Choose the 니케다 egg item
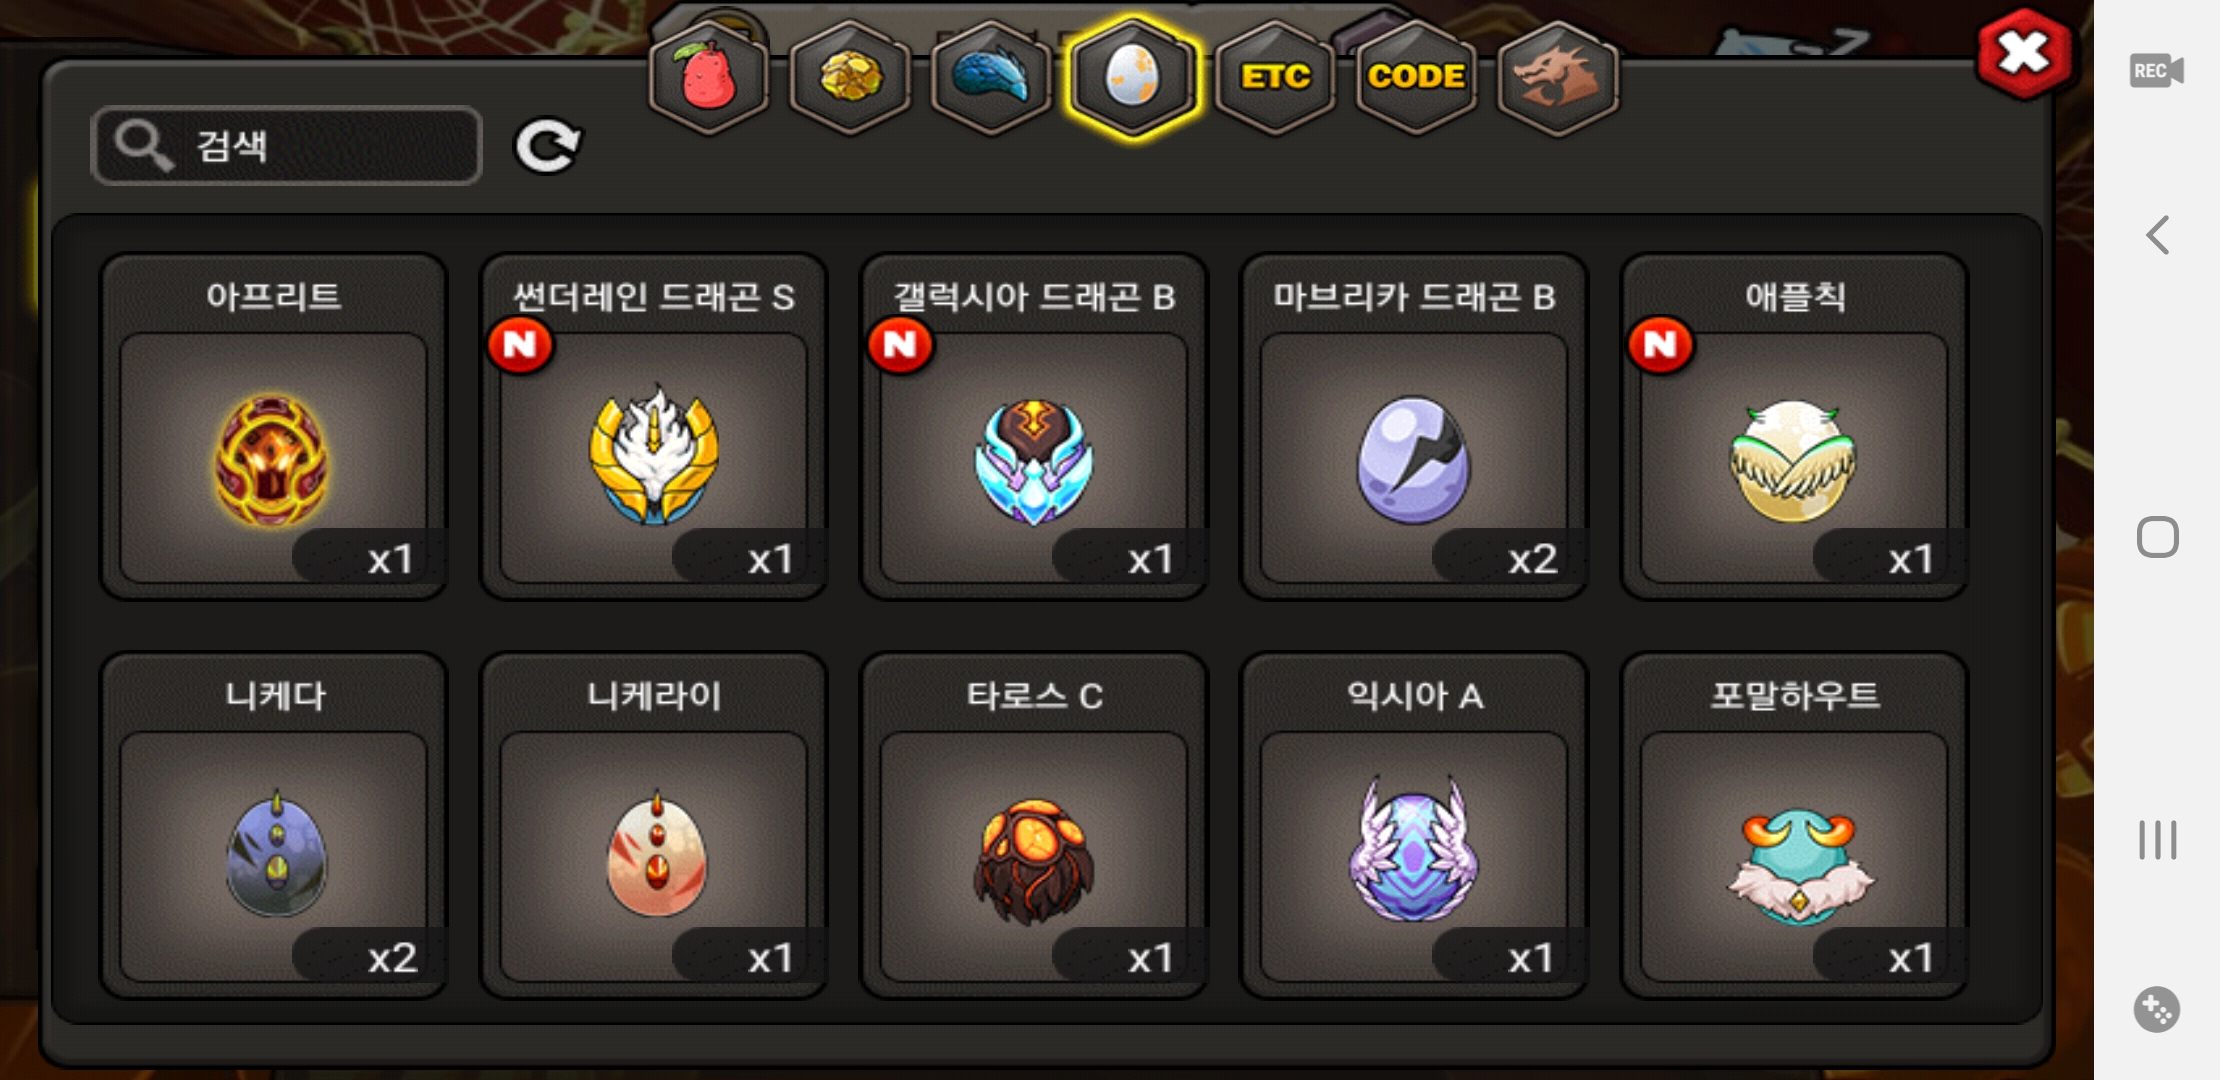Screen dimensions: 2220x1080 pyautogui.click(x=273, y=826)
